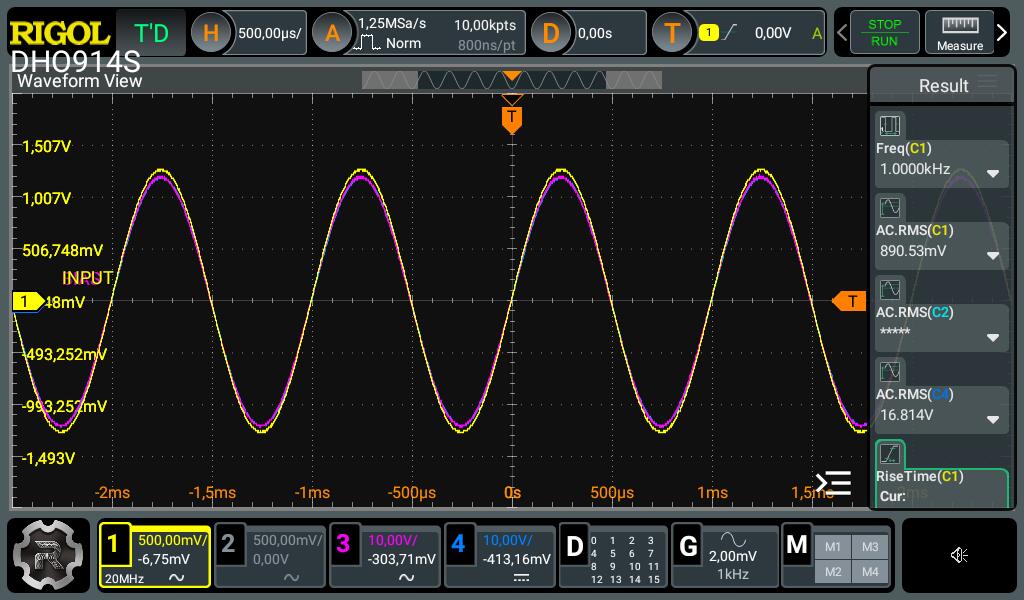The height and width of the screenshot is (600, 1024).
Task: Click the 890.53mV RMS result value
Action: (x=912, y=251)
